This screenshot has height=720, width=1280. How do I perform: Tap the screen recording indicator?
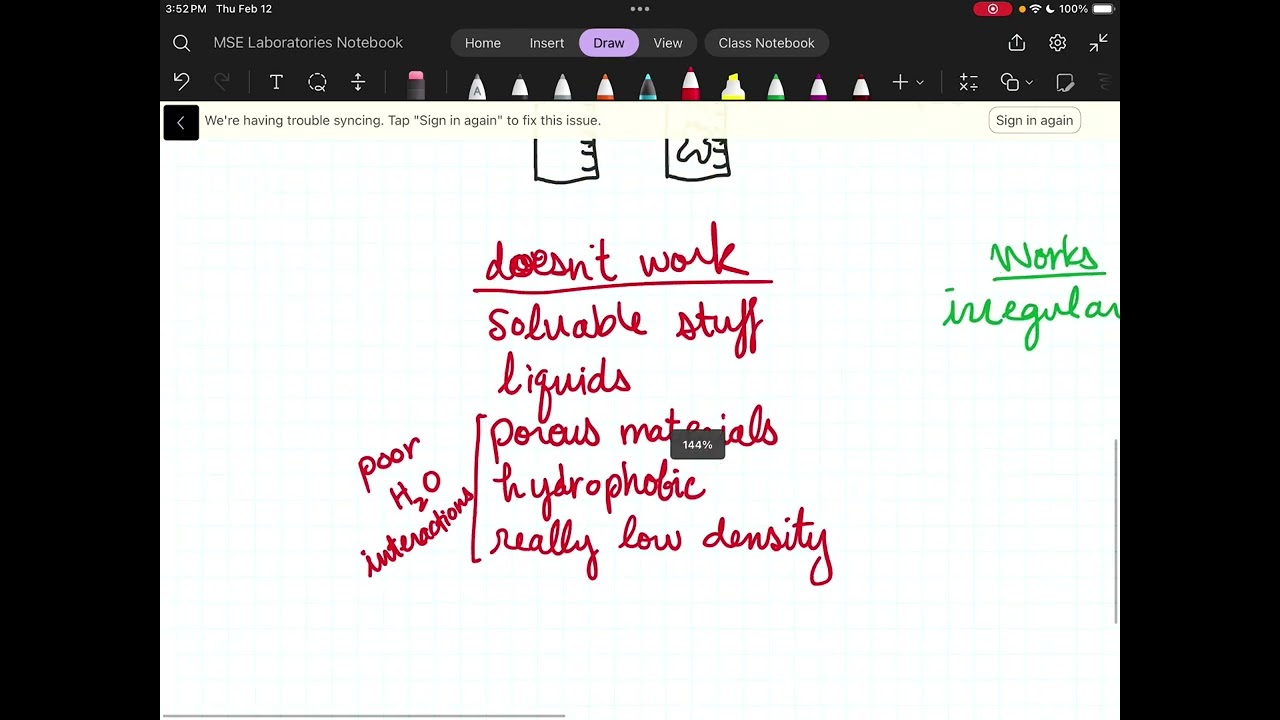click(x=993, y=9)
